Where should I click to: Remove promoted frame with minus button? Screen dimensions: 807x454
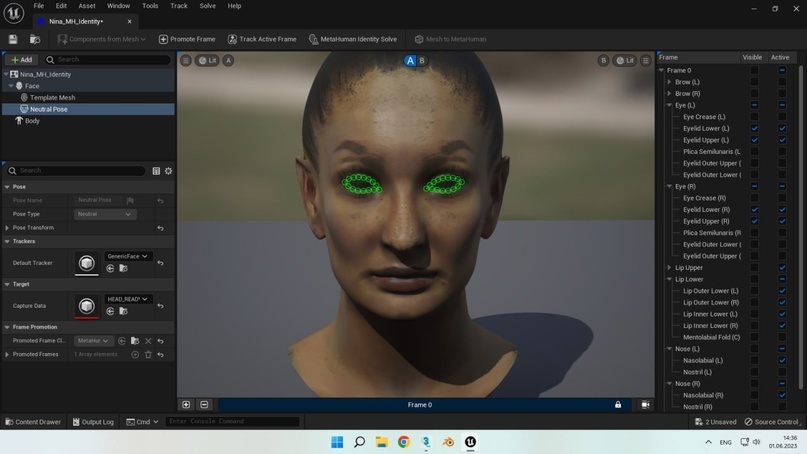pyautogui.click(x=204, y=405)
